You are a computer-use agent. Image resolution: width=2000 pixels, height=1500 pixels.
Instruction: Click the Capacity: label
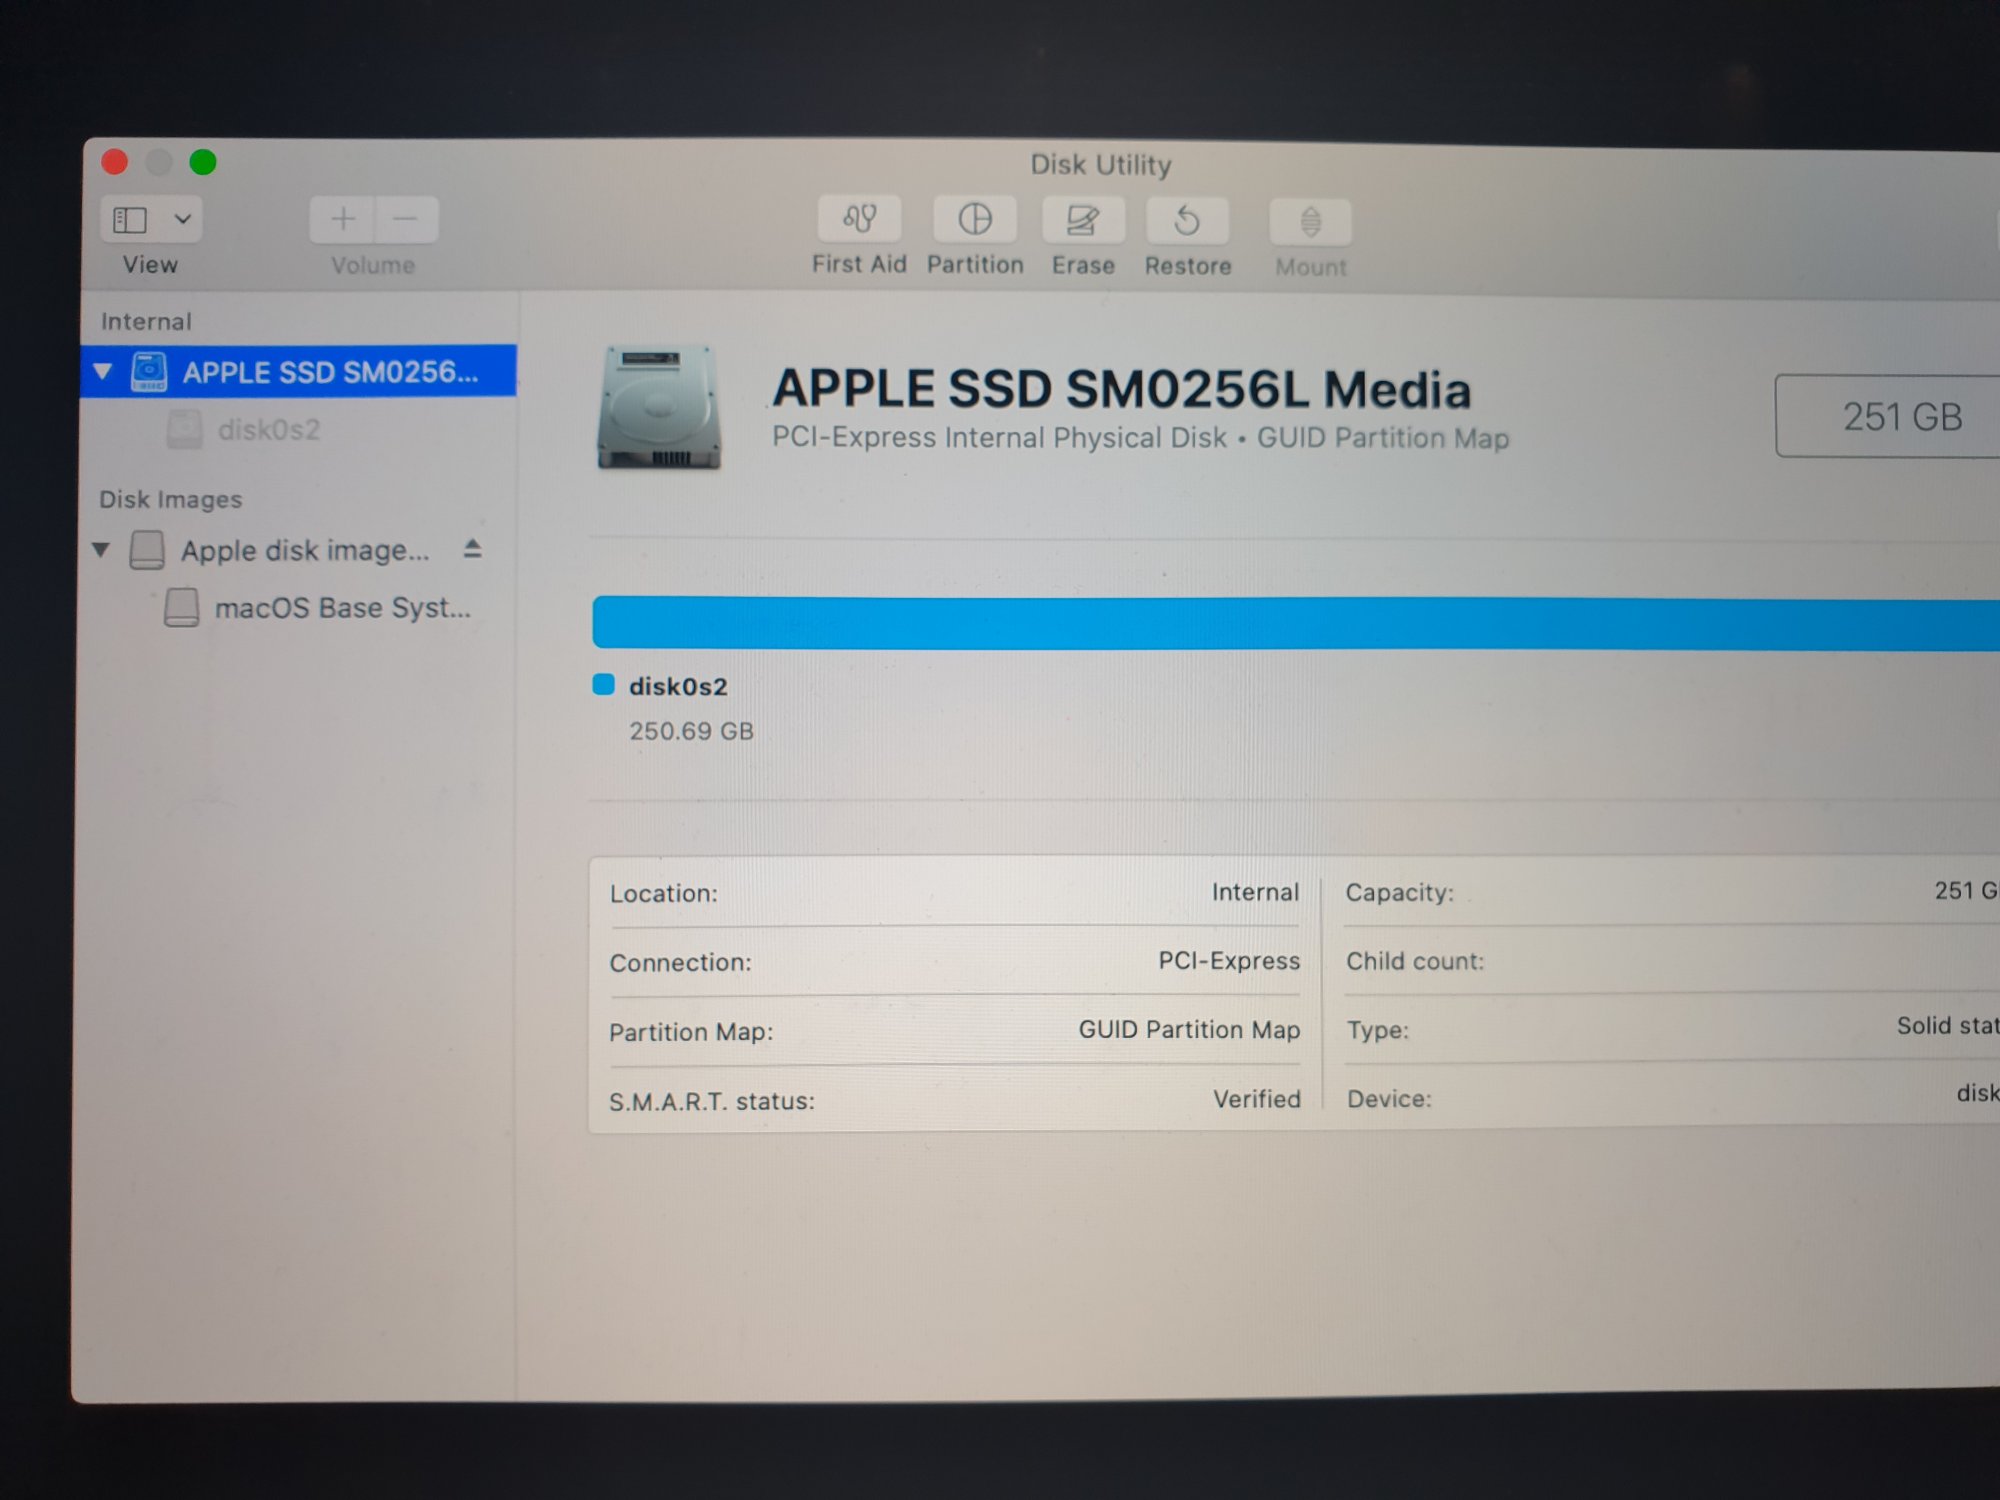[x=1399, y=892]
